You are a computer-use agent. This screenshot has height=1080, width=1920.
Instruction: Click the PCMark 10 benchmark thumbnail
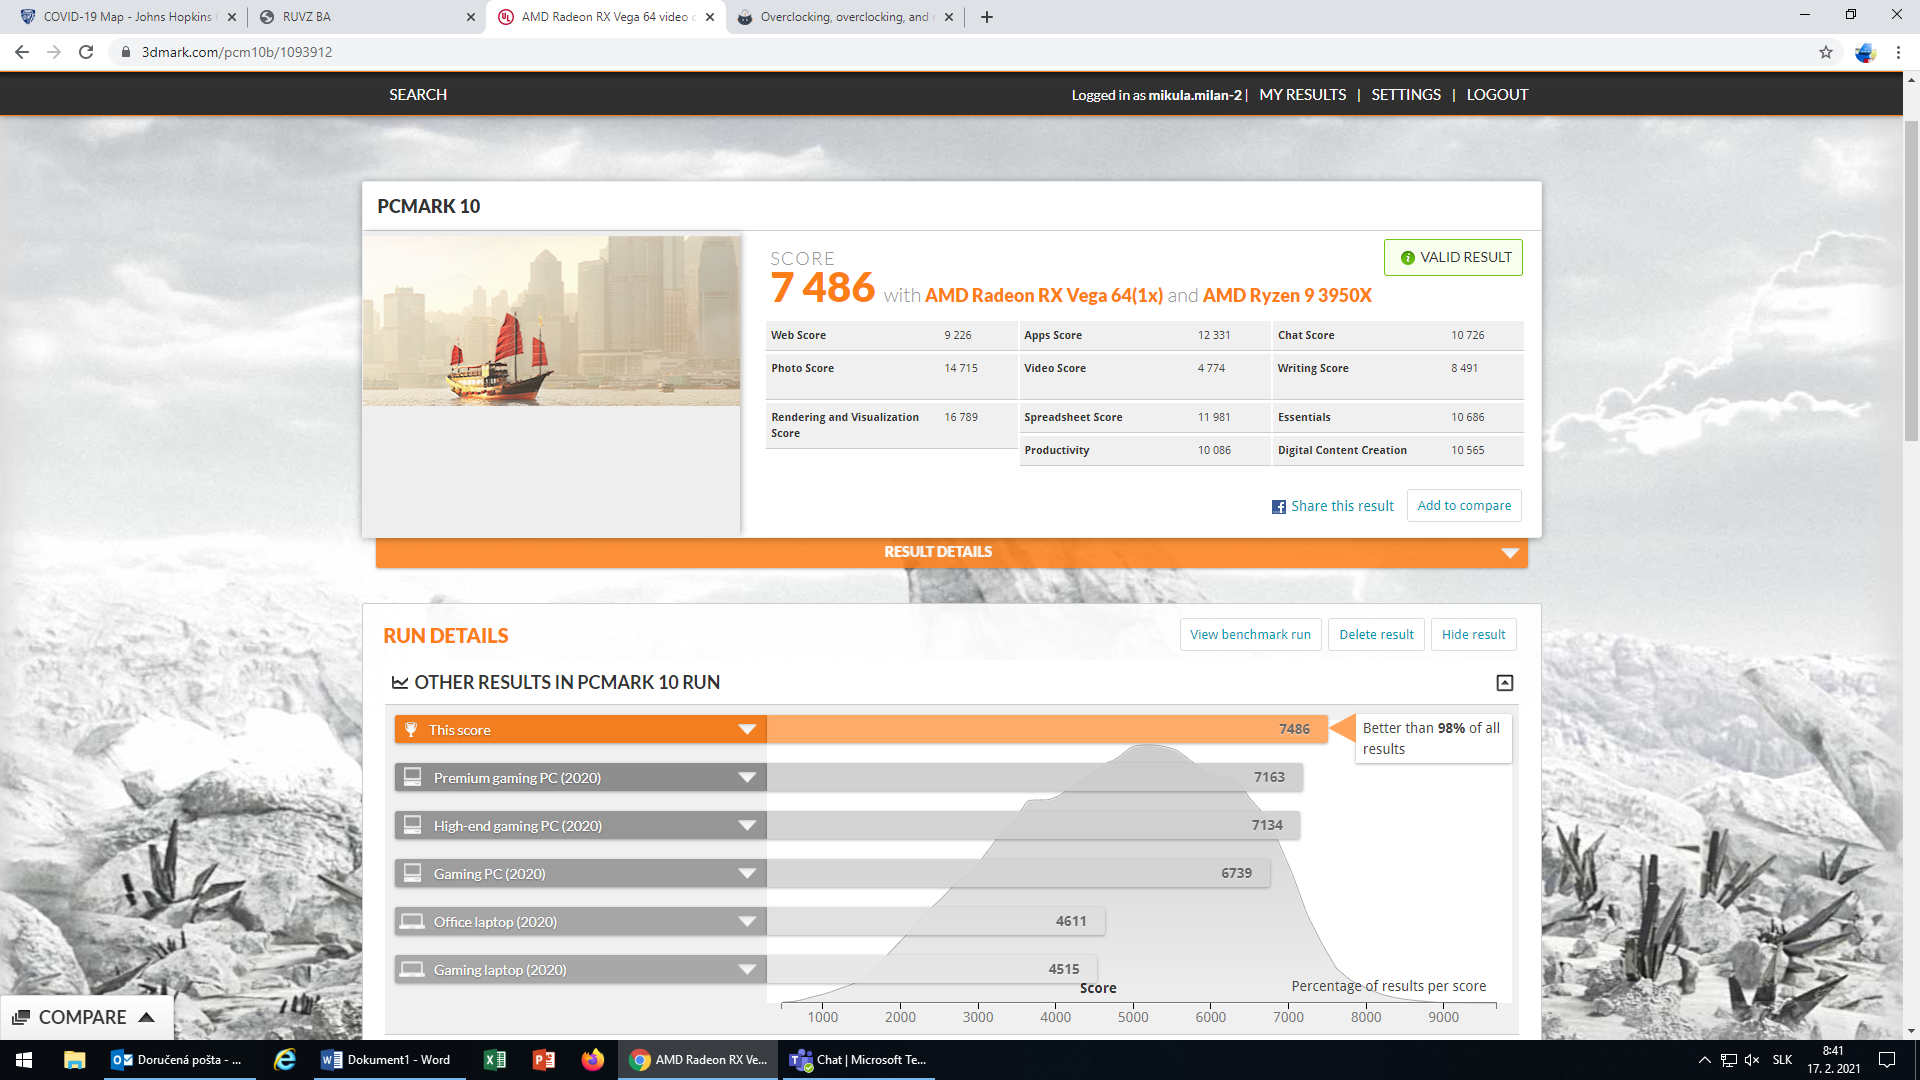click(x=551, y=321)
